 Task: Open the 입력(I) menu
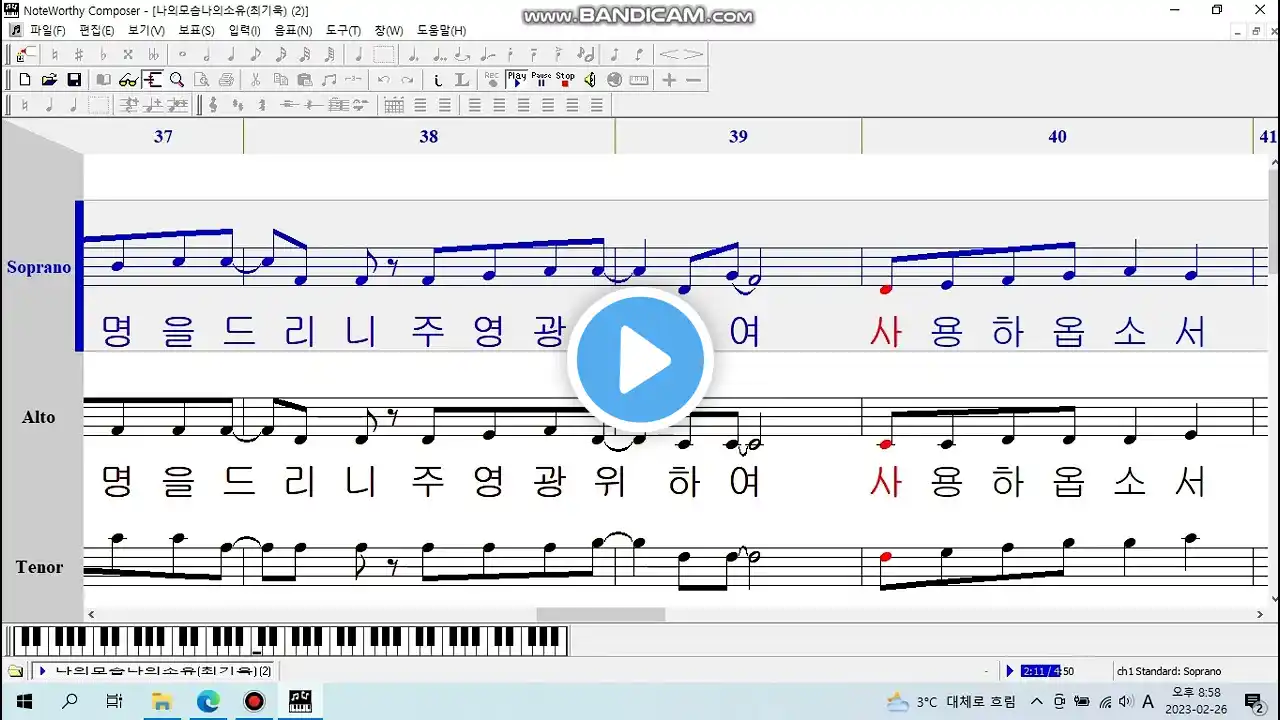[x=245, y=30]
